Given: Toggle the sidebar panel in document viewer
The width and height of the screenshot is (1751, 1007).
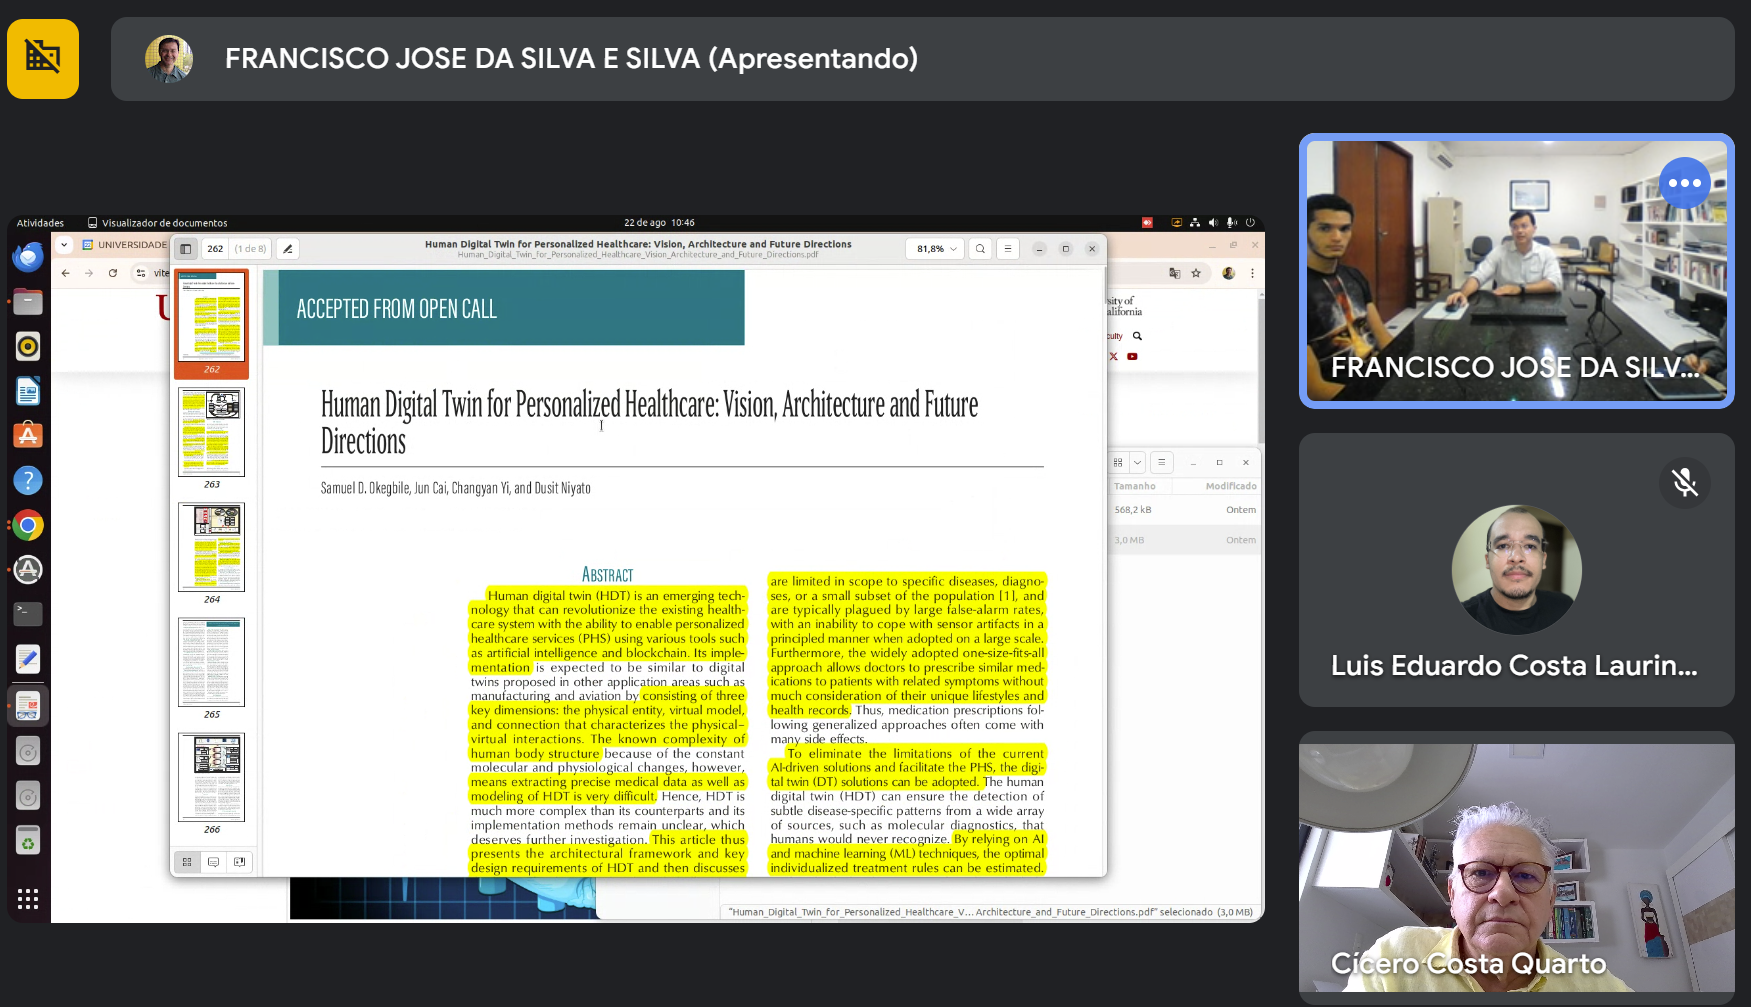Looking at the screenshot, I should pos(186,249).
